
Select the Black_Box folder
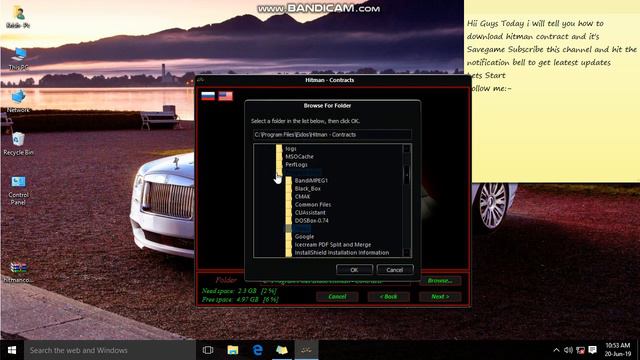tap(308, 189)
